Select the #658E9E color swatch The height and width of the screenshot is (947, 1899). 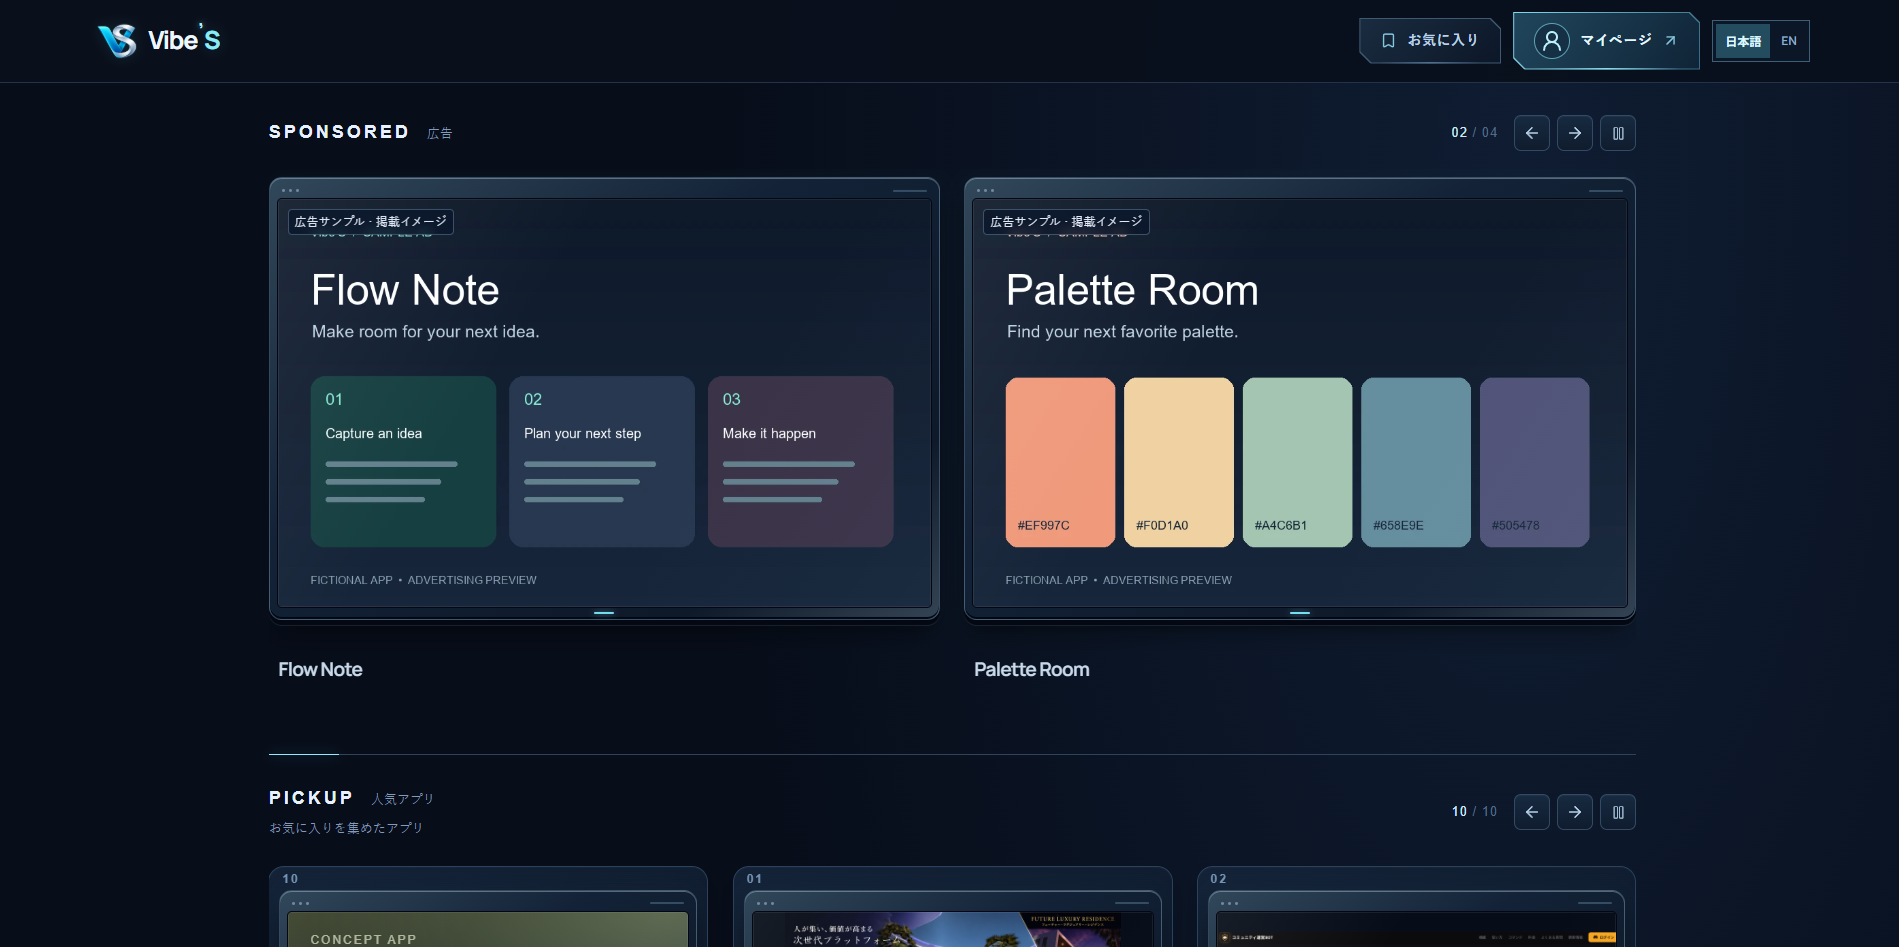pos(1416,462)
